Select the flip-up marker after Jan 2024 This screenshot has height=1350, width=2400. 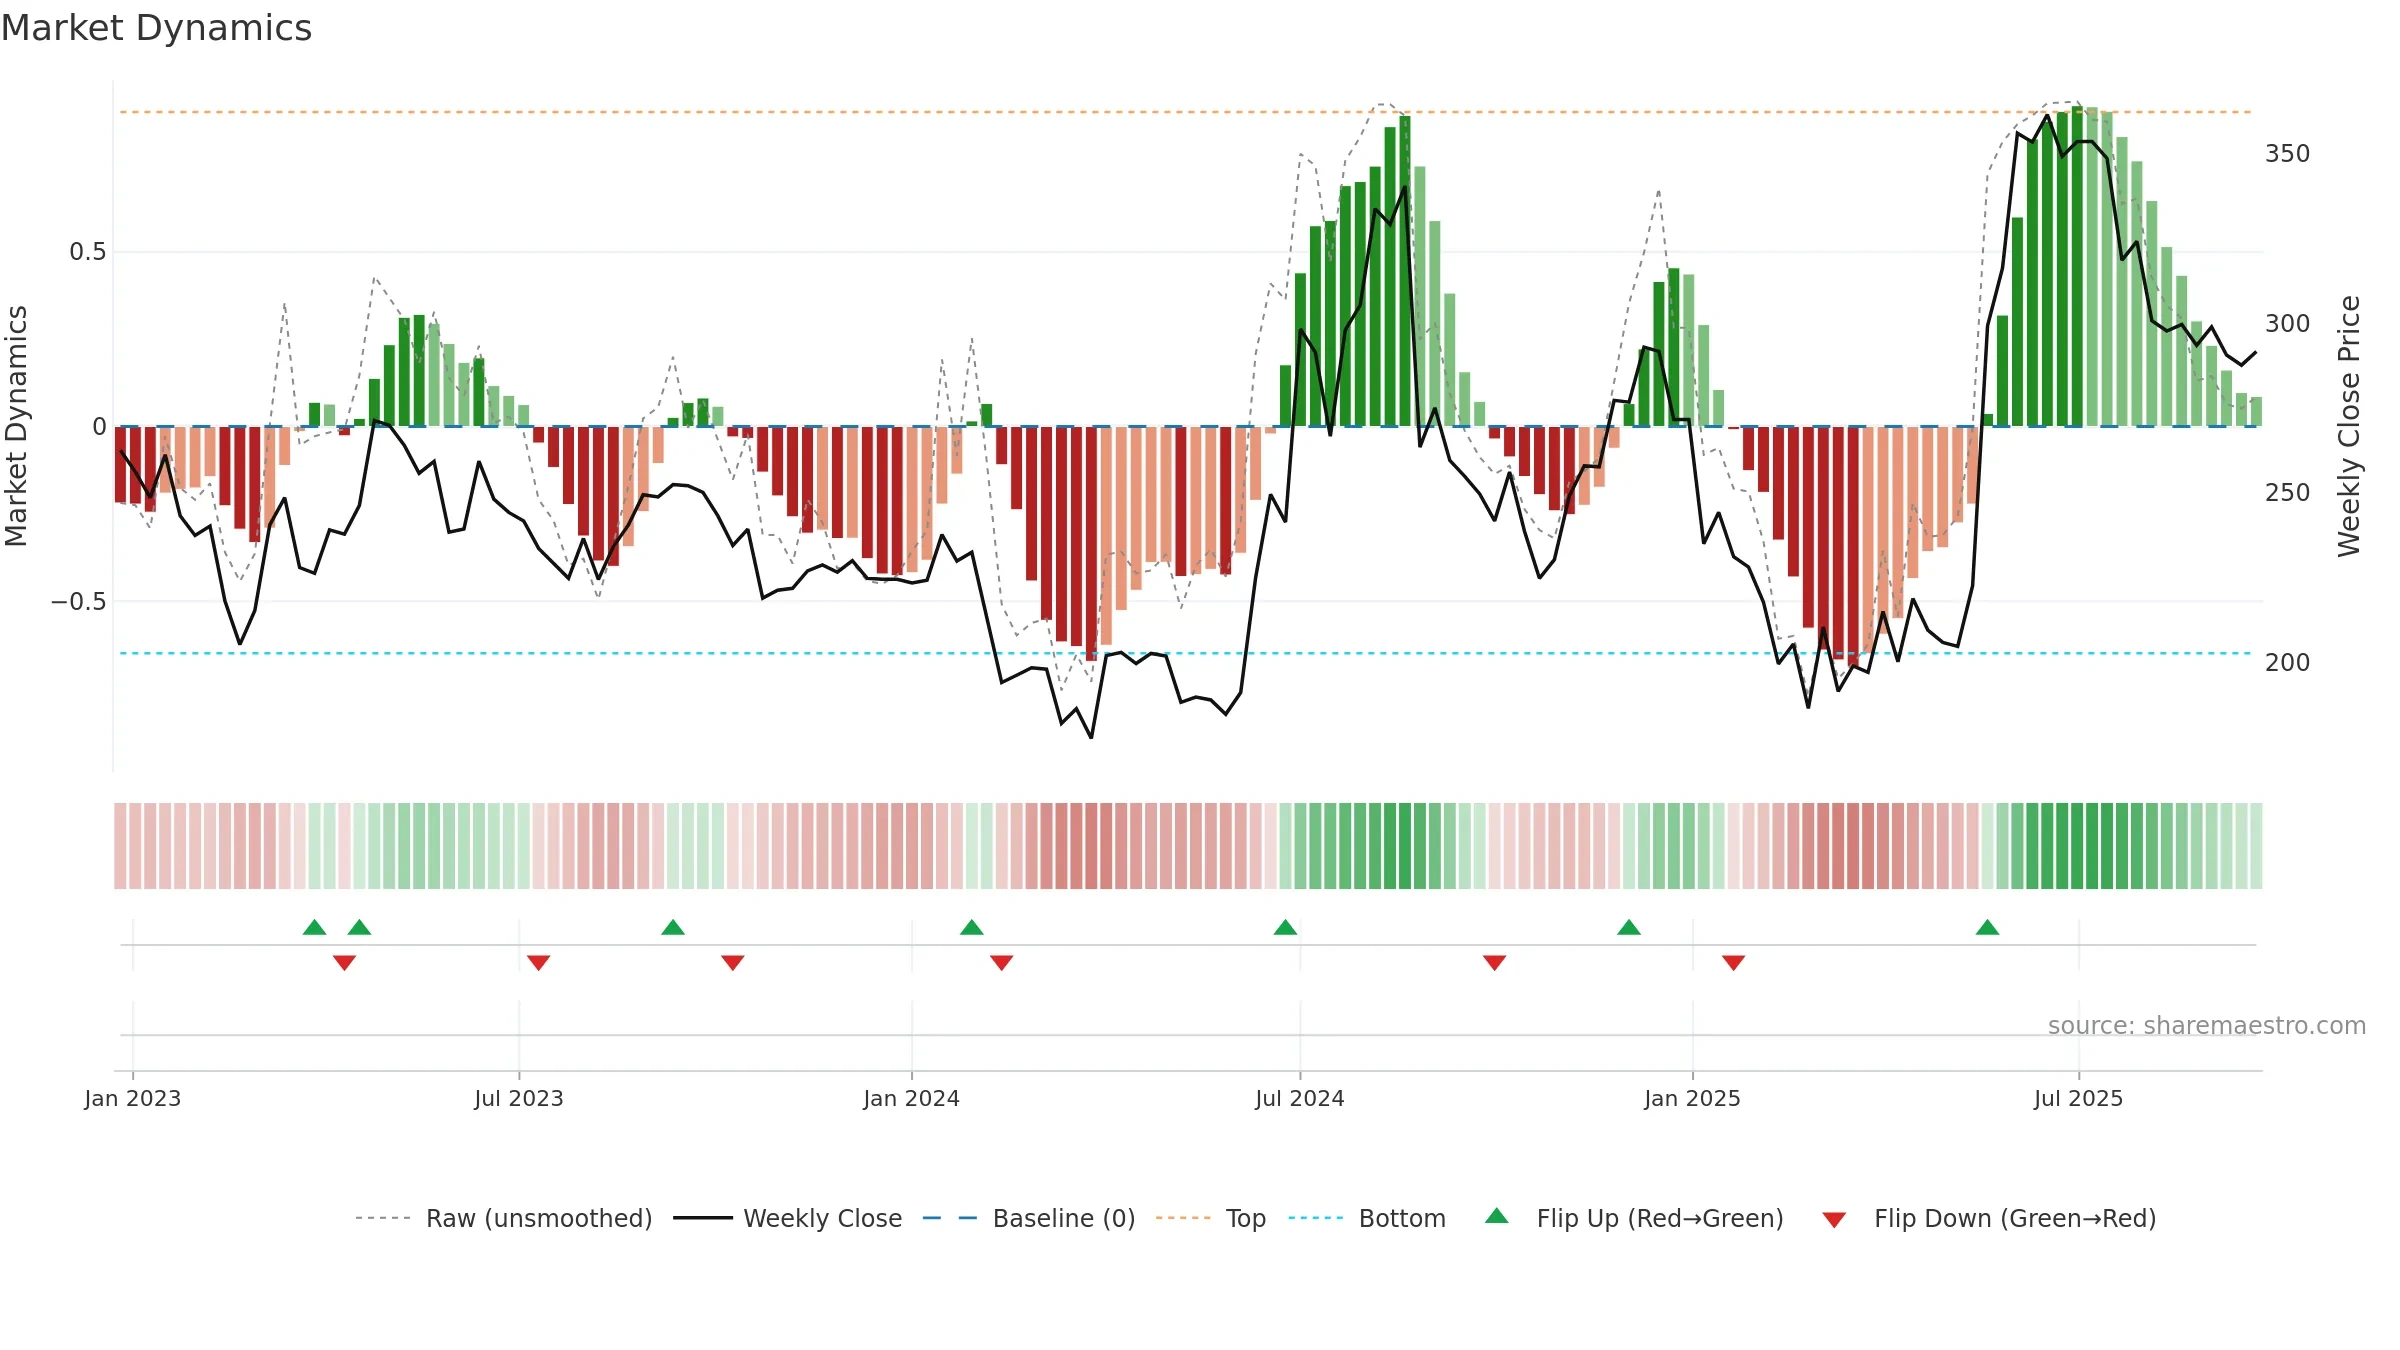pos(972,927)
